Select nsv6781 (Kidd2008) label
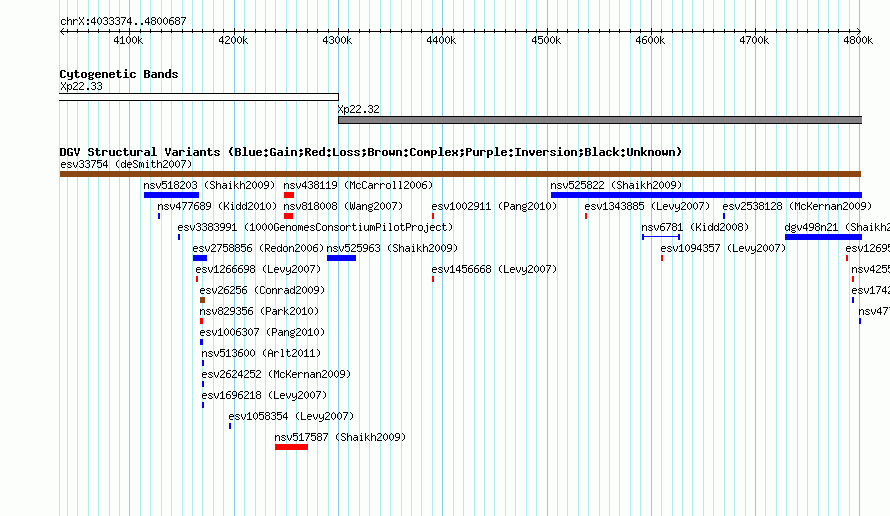Viewport: 890px width, 516px height. (x=695, y=228)
